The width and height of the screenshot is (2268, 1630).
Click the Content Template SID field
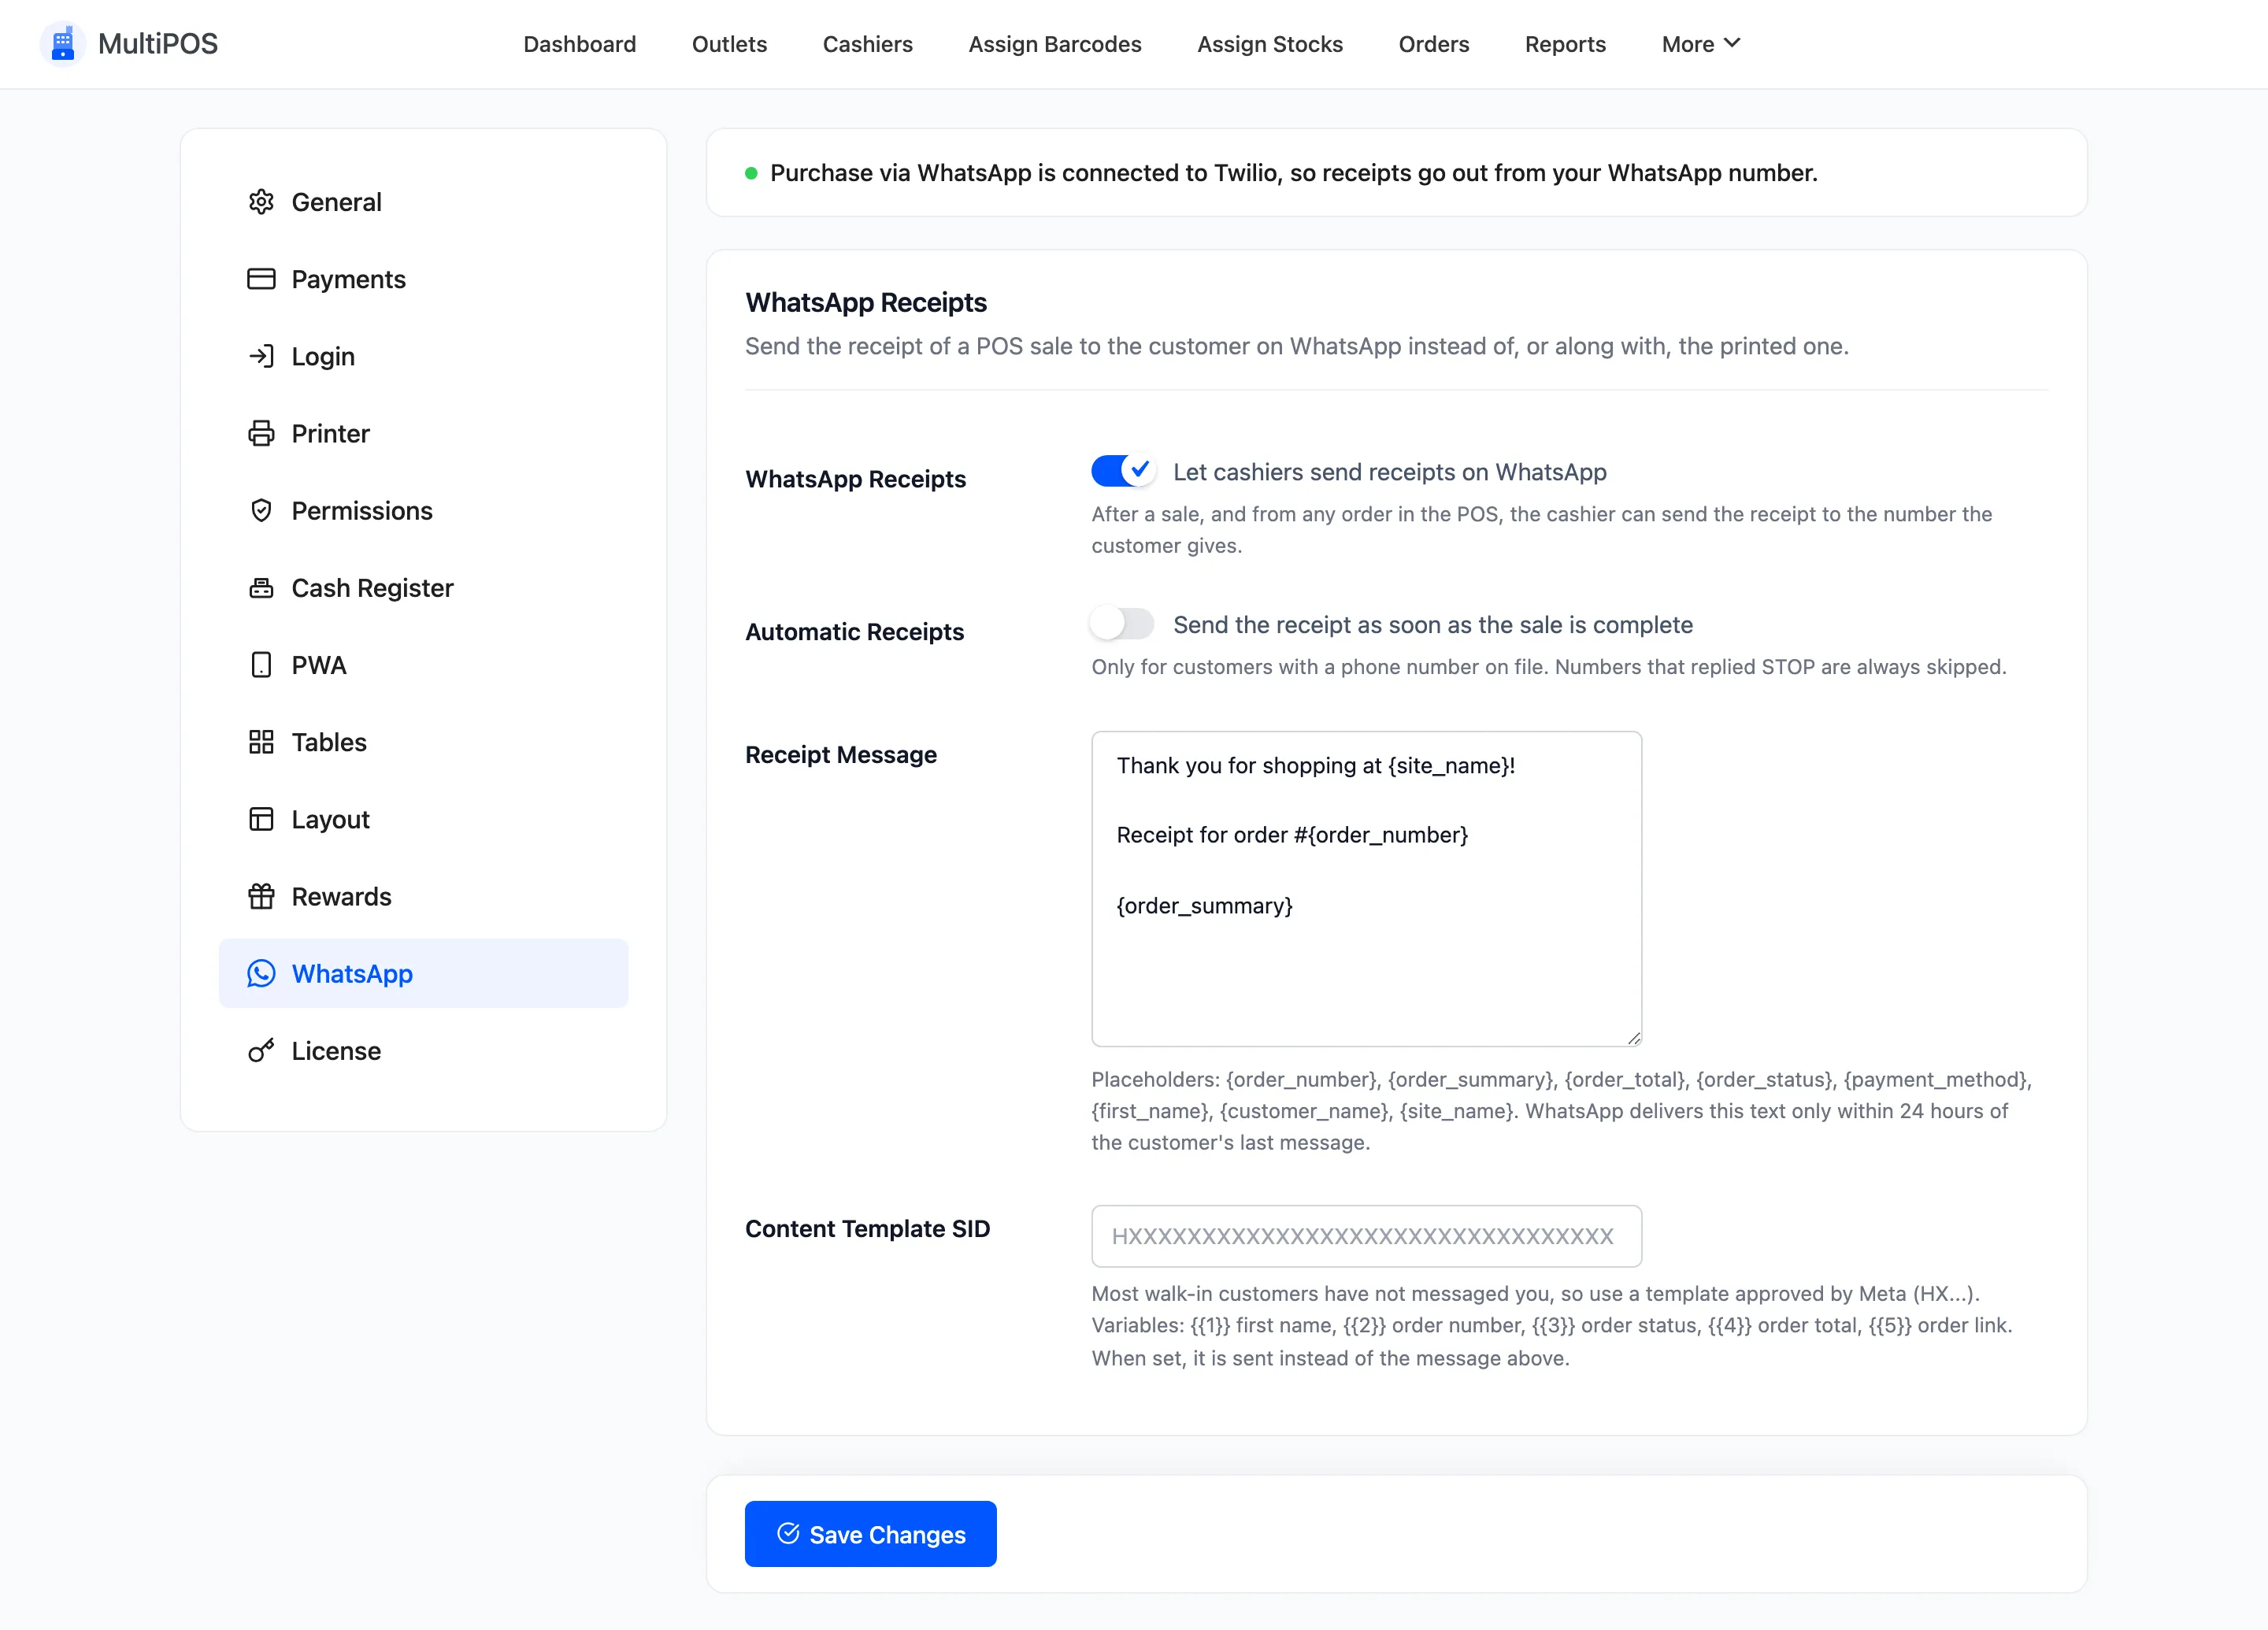click(1366, 1236)
